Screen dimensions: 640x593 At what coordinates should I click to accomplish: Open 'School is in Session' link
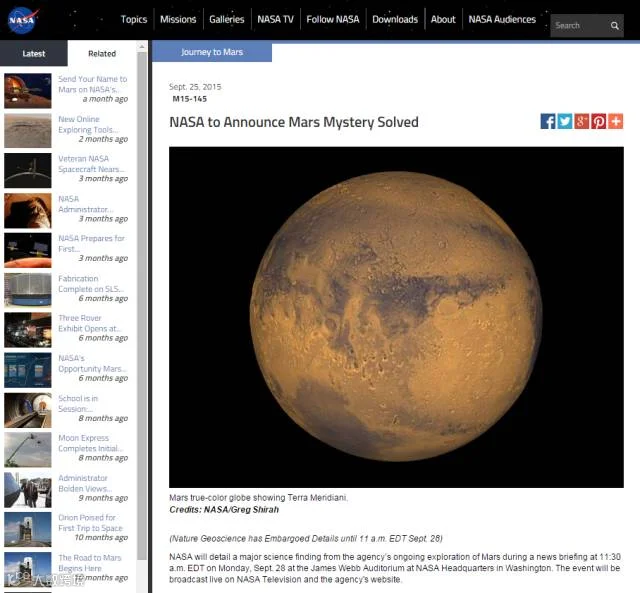(78, 403)
